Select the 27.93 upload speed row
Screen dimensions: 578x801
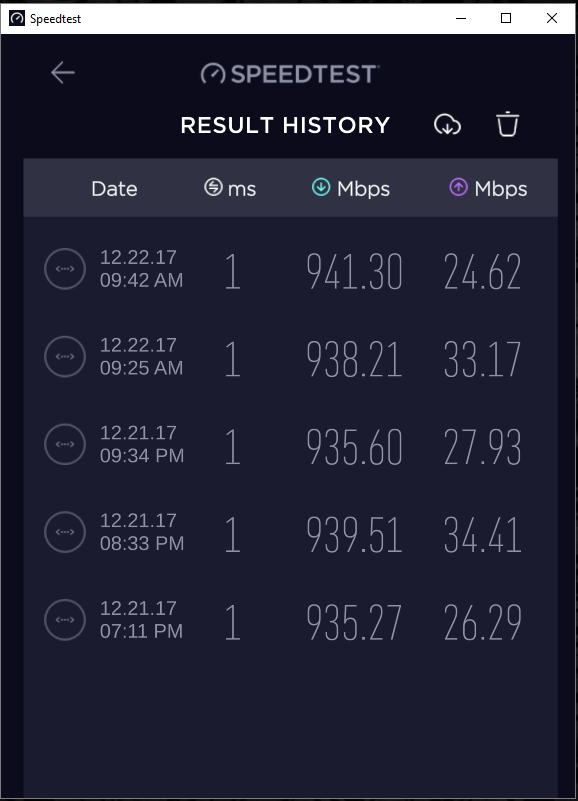pos(290,444)
